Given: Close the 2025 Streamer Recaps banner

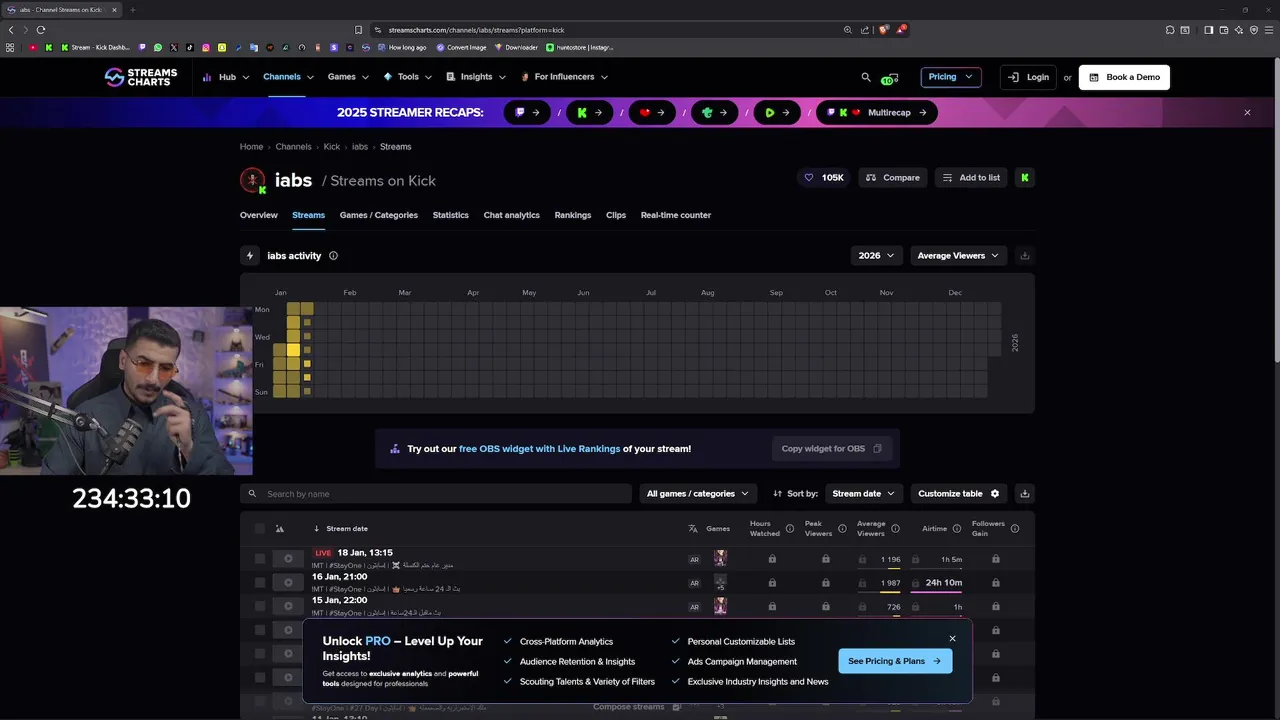Looking at the screenshot, I should click(x=1247, y=113).
